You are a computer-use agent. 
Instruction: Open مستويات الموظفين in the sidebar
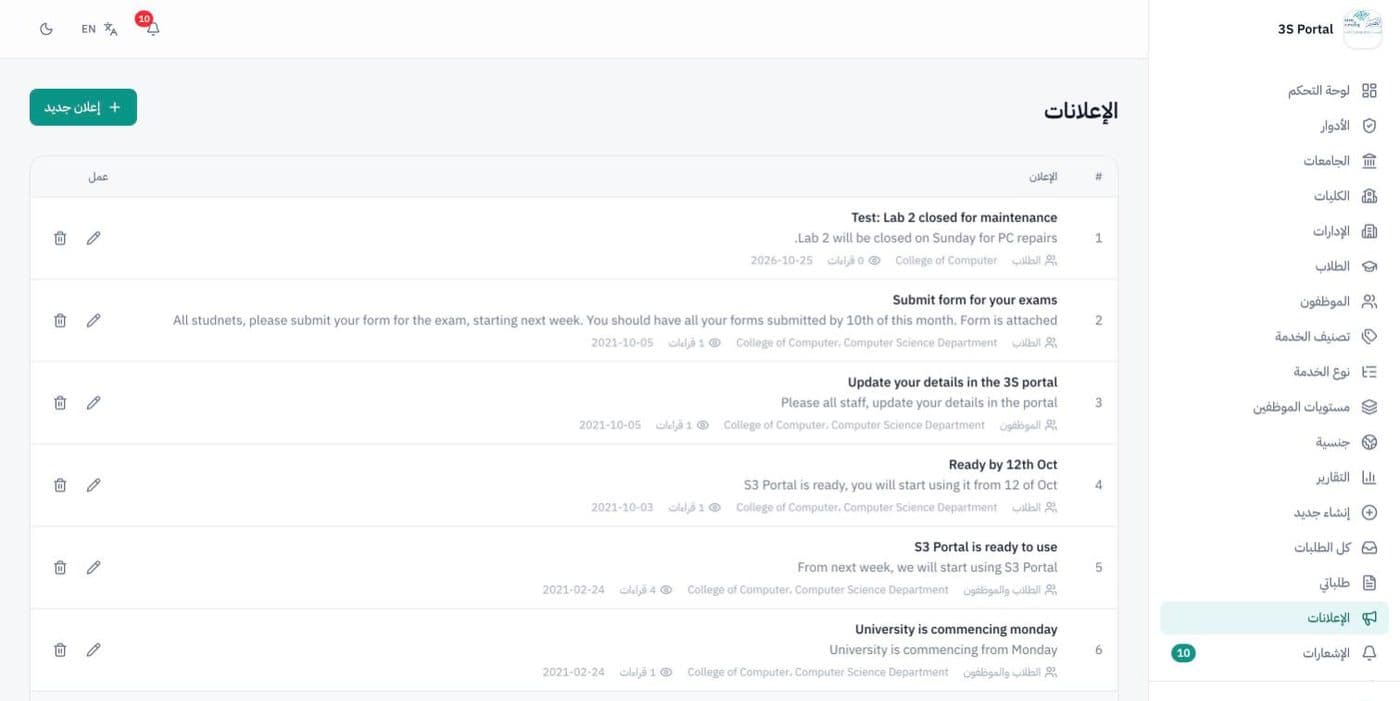coord(1274,407)
